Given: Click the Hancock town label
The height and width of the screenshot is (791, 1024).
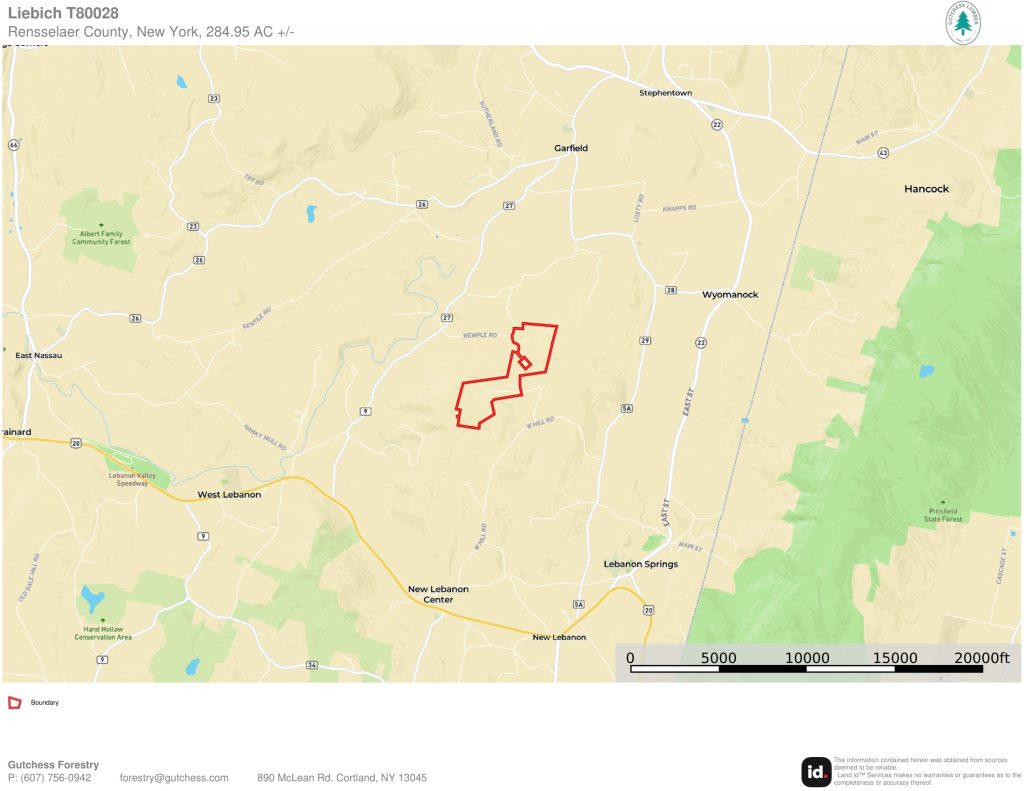Looking at the screenshot, I should (926, 189).
